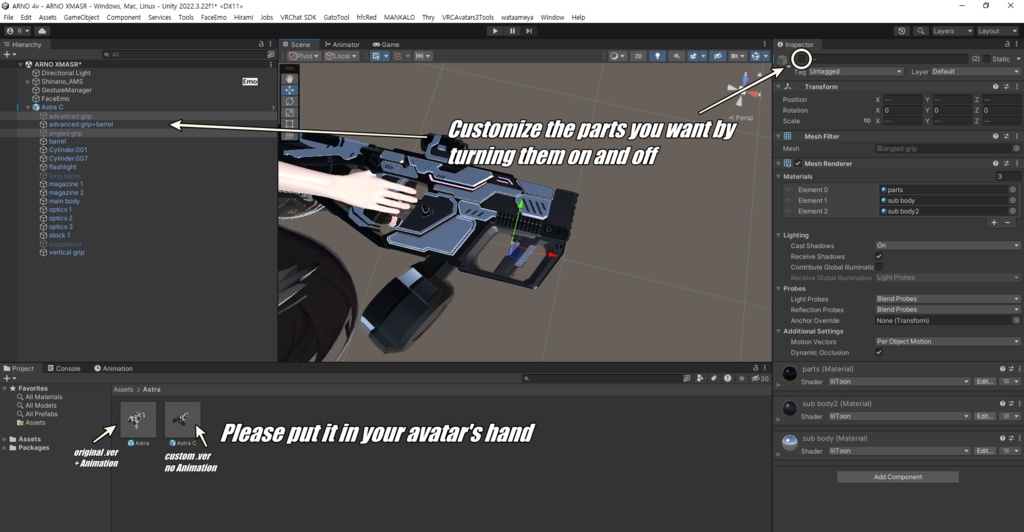Screen dimensions: 1024x532
Task: Toggle constrained proportions link on Scale
Action: pos(867,121)
